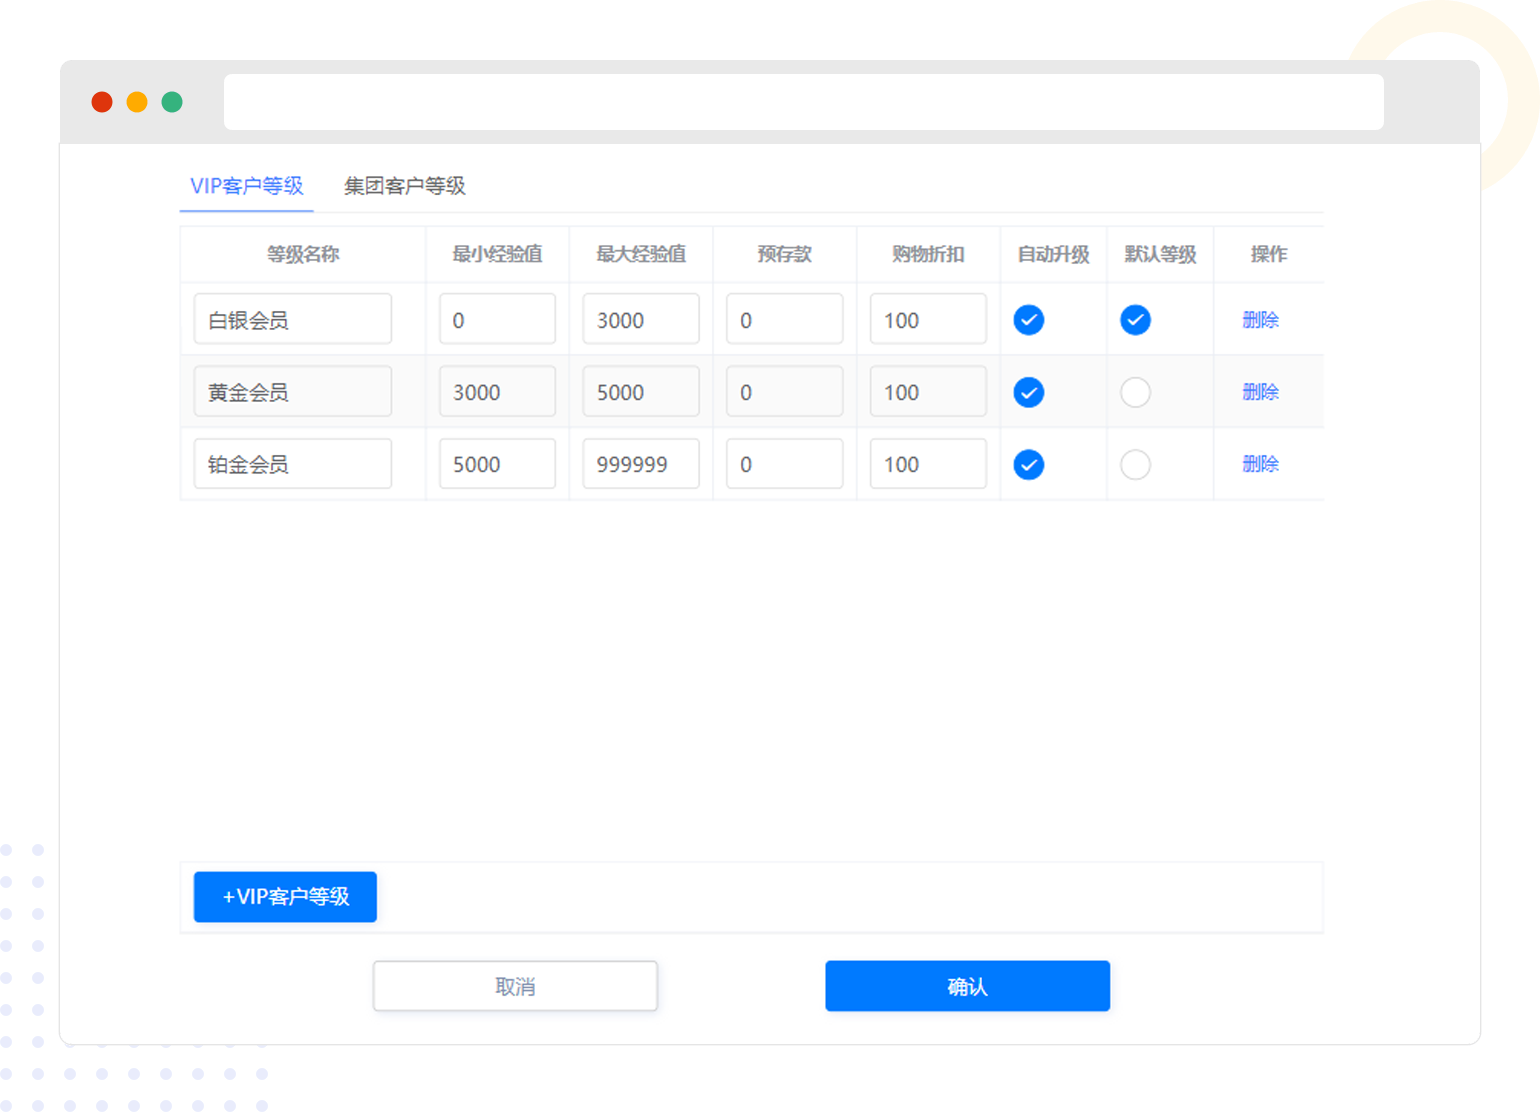Image resolution: width=1540 pixels, height=1112 pixels.
Task: Delete the 白银会员 row
Action: pyautogui.click(x=1260, y=320)
